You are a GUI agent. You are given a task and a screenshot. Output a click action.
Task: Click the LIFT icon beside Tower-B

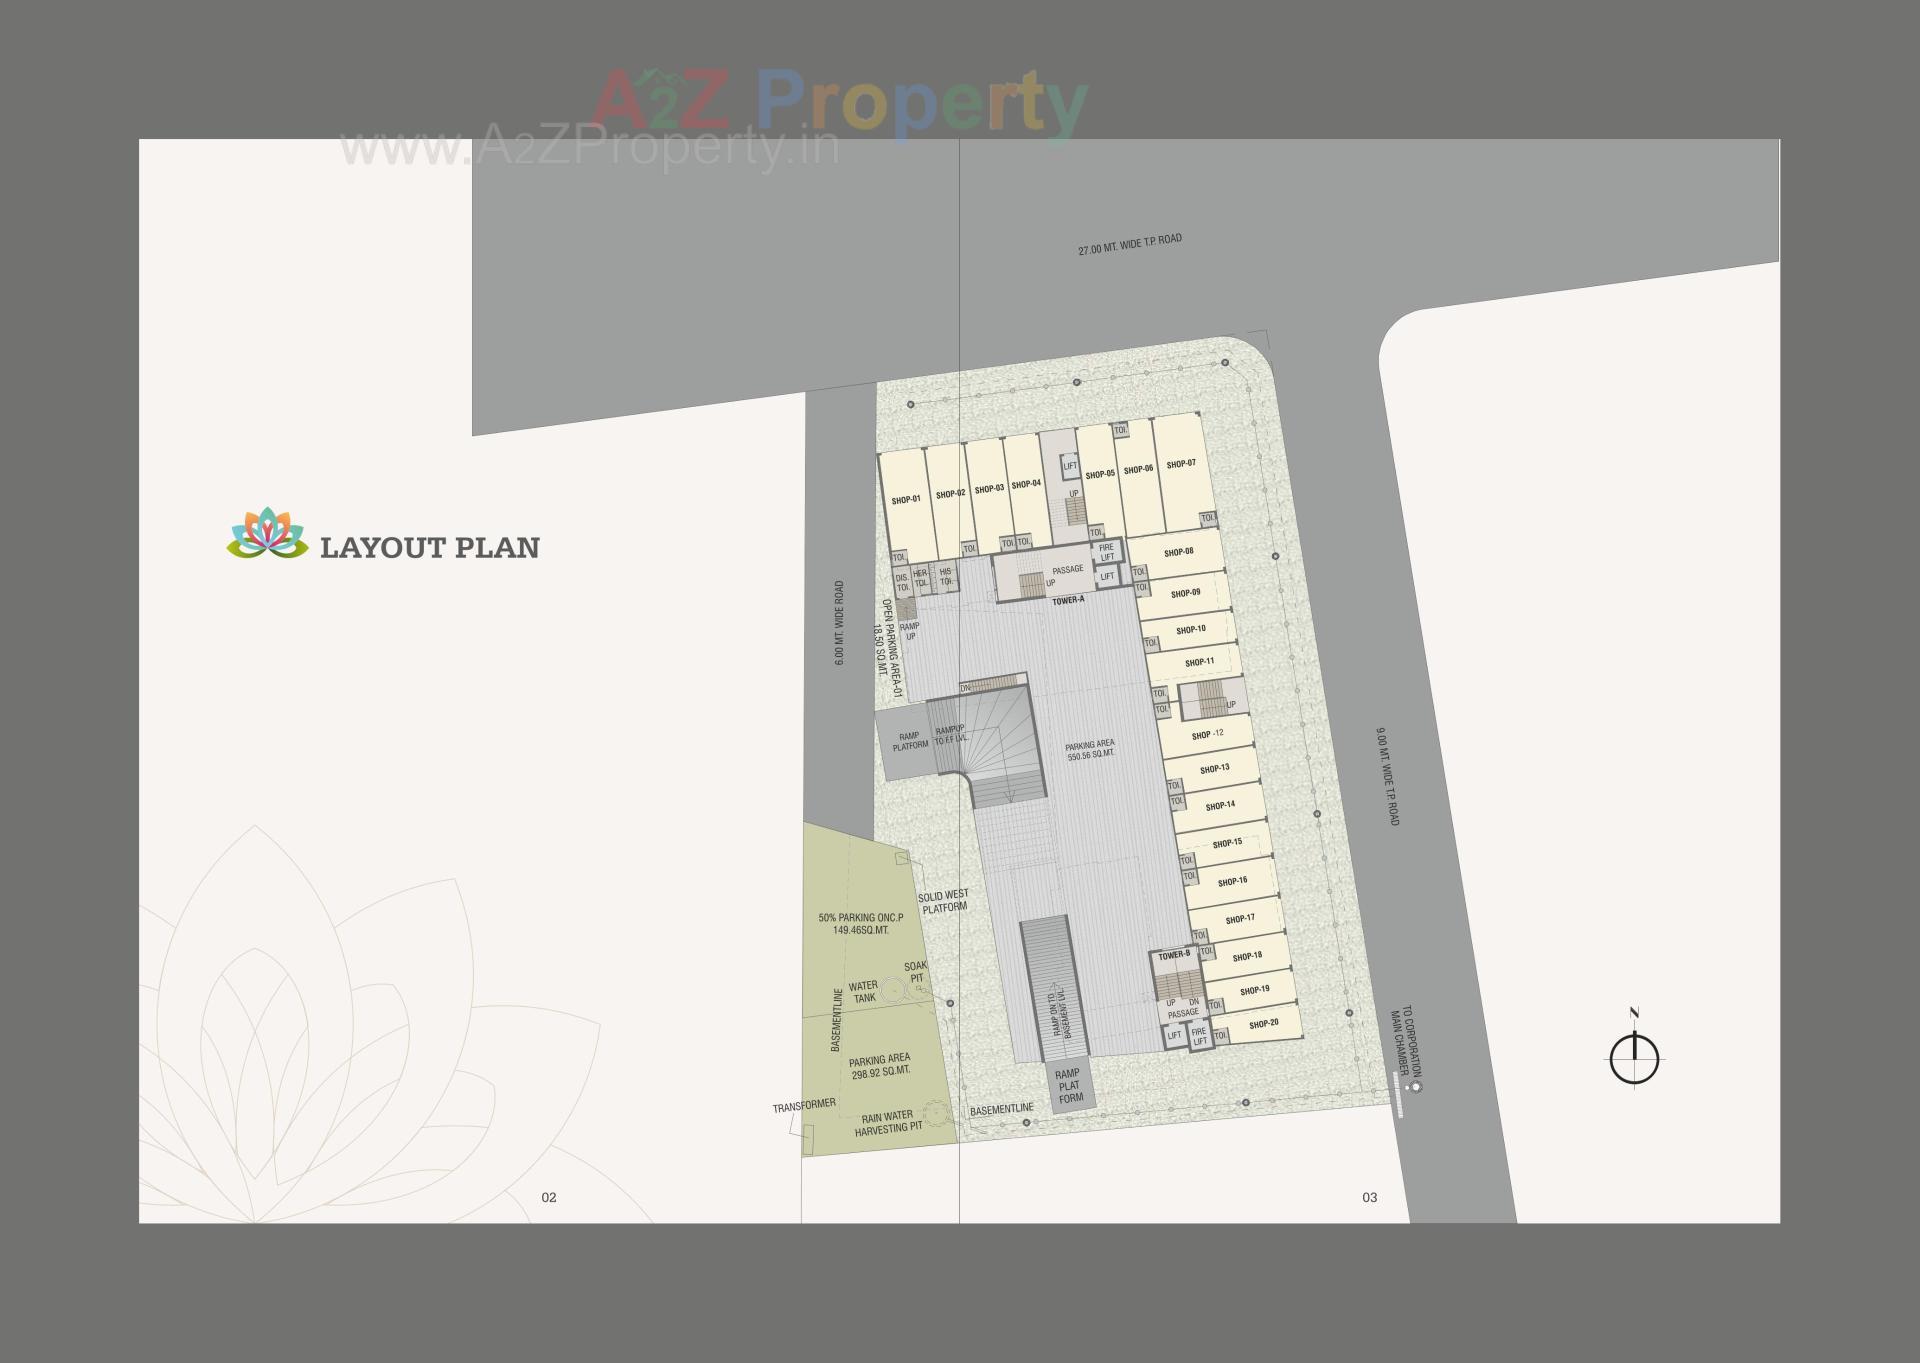point(1175,1034)
